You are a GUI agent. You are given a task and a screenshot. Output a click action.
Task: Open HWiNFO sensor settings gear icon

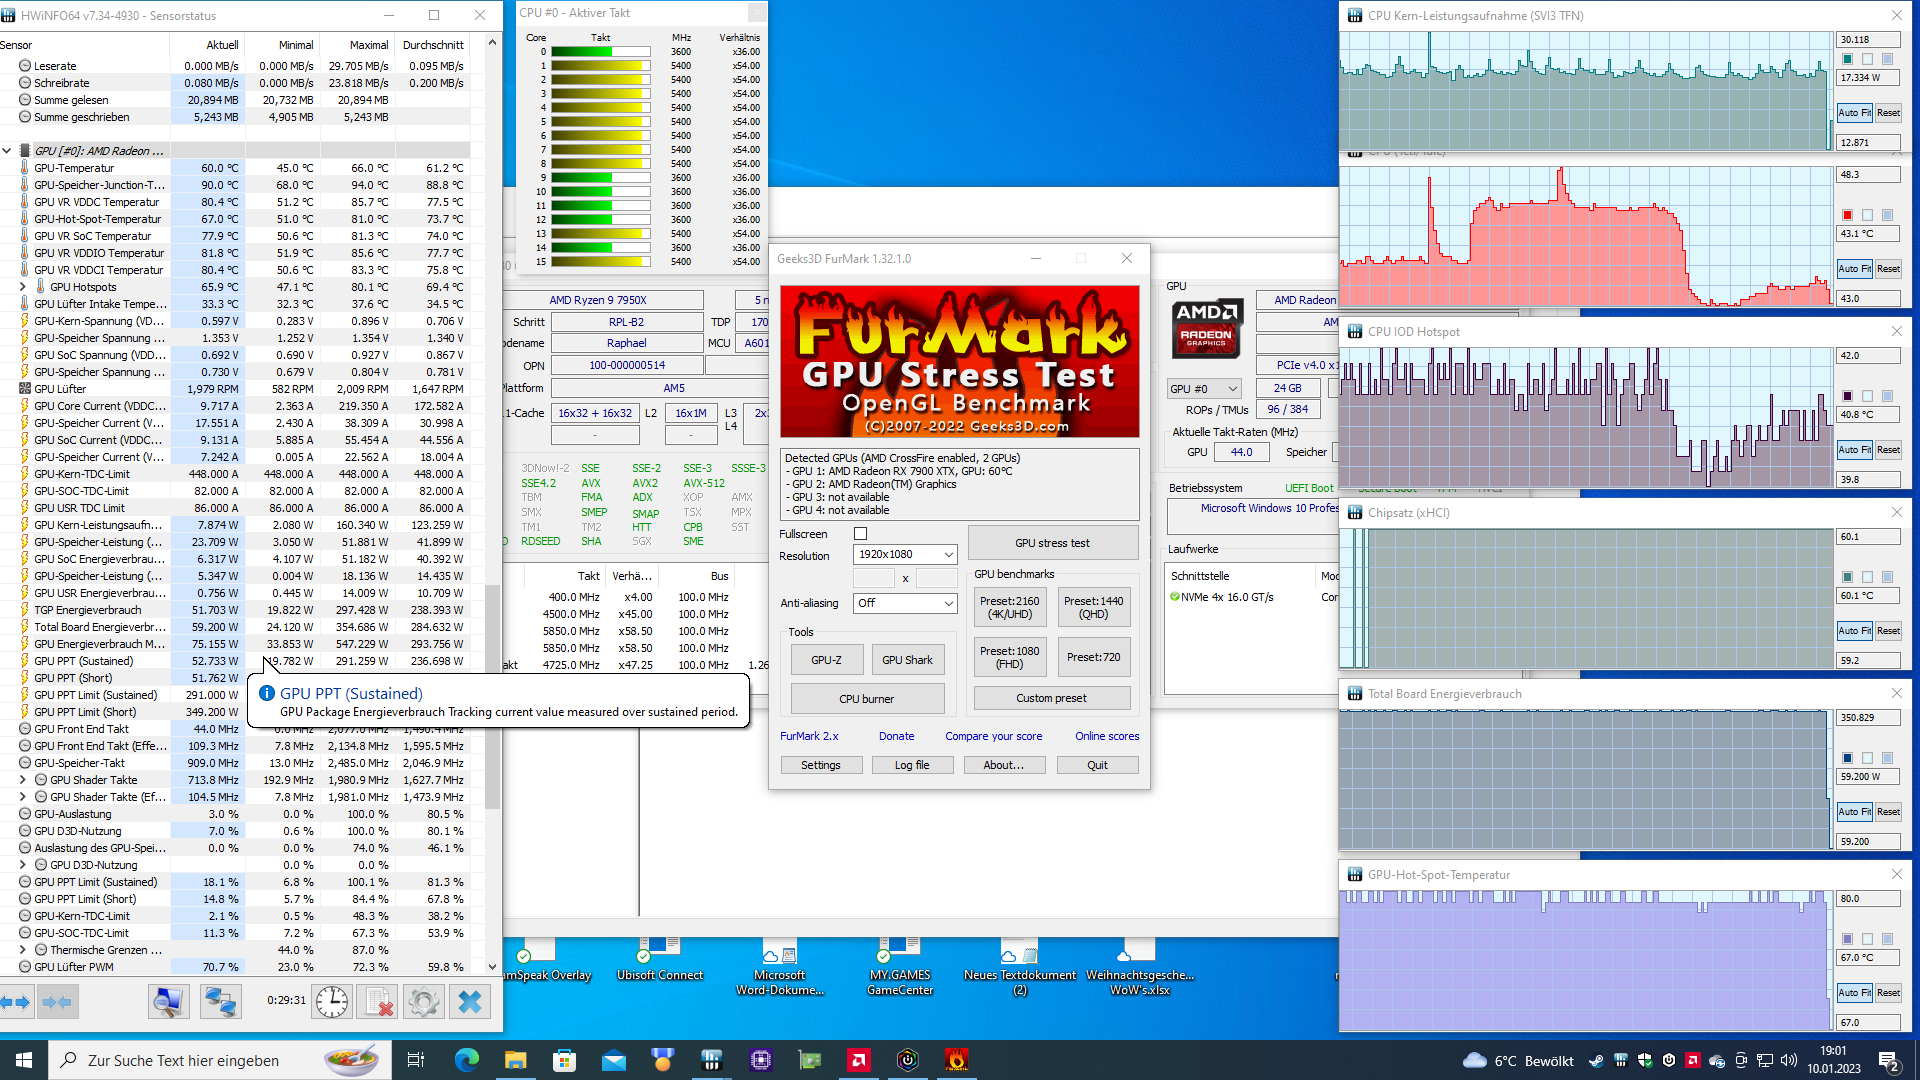pyautogui.click(x=424, y=1001)
